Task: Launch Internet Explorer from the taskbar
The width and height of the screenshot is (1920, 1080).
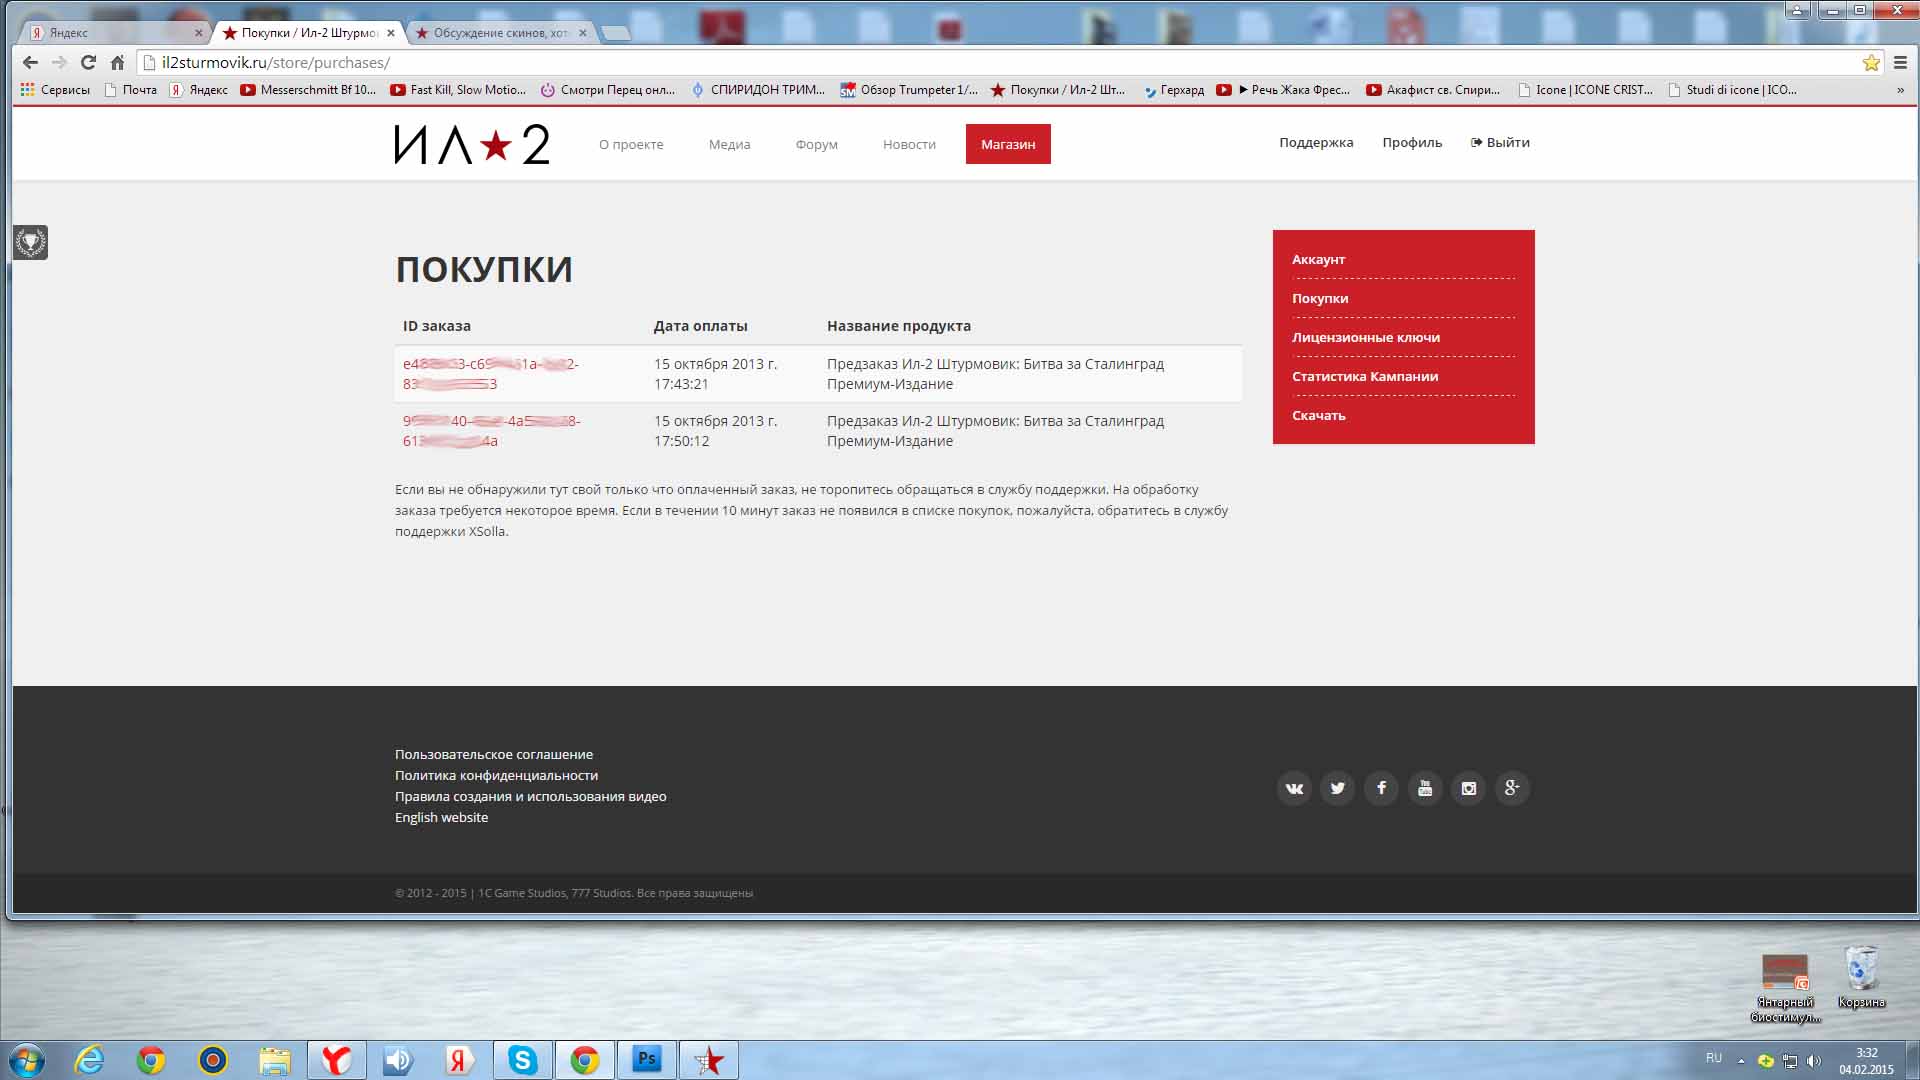Action: click(90, 1060)
